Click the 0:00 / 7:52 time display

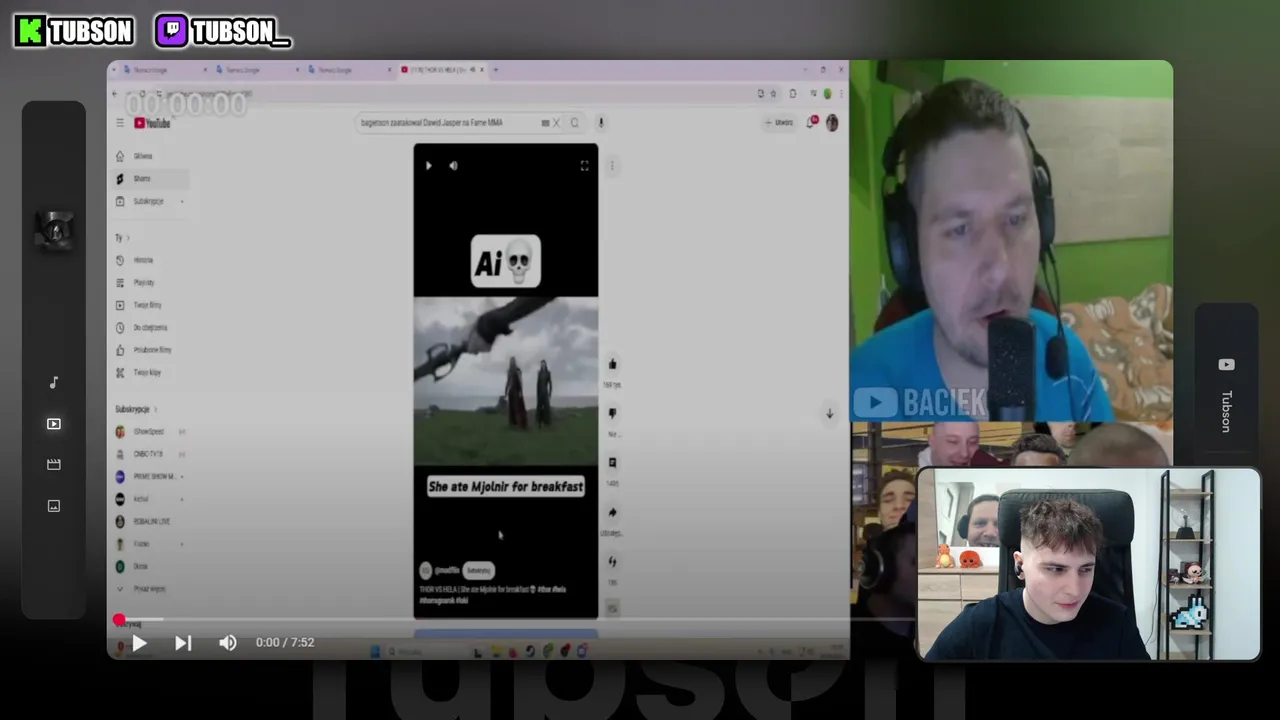click(285, 642)
